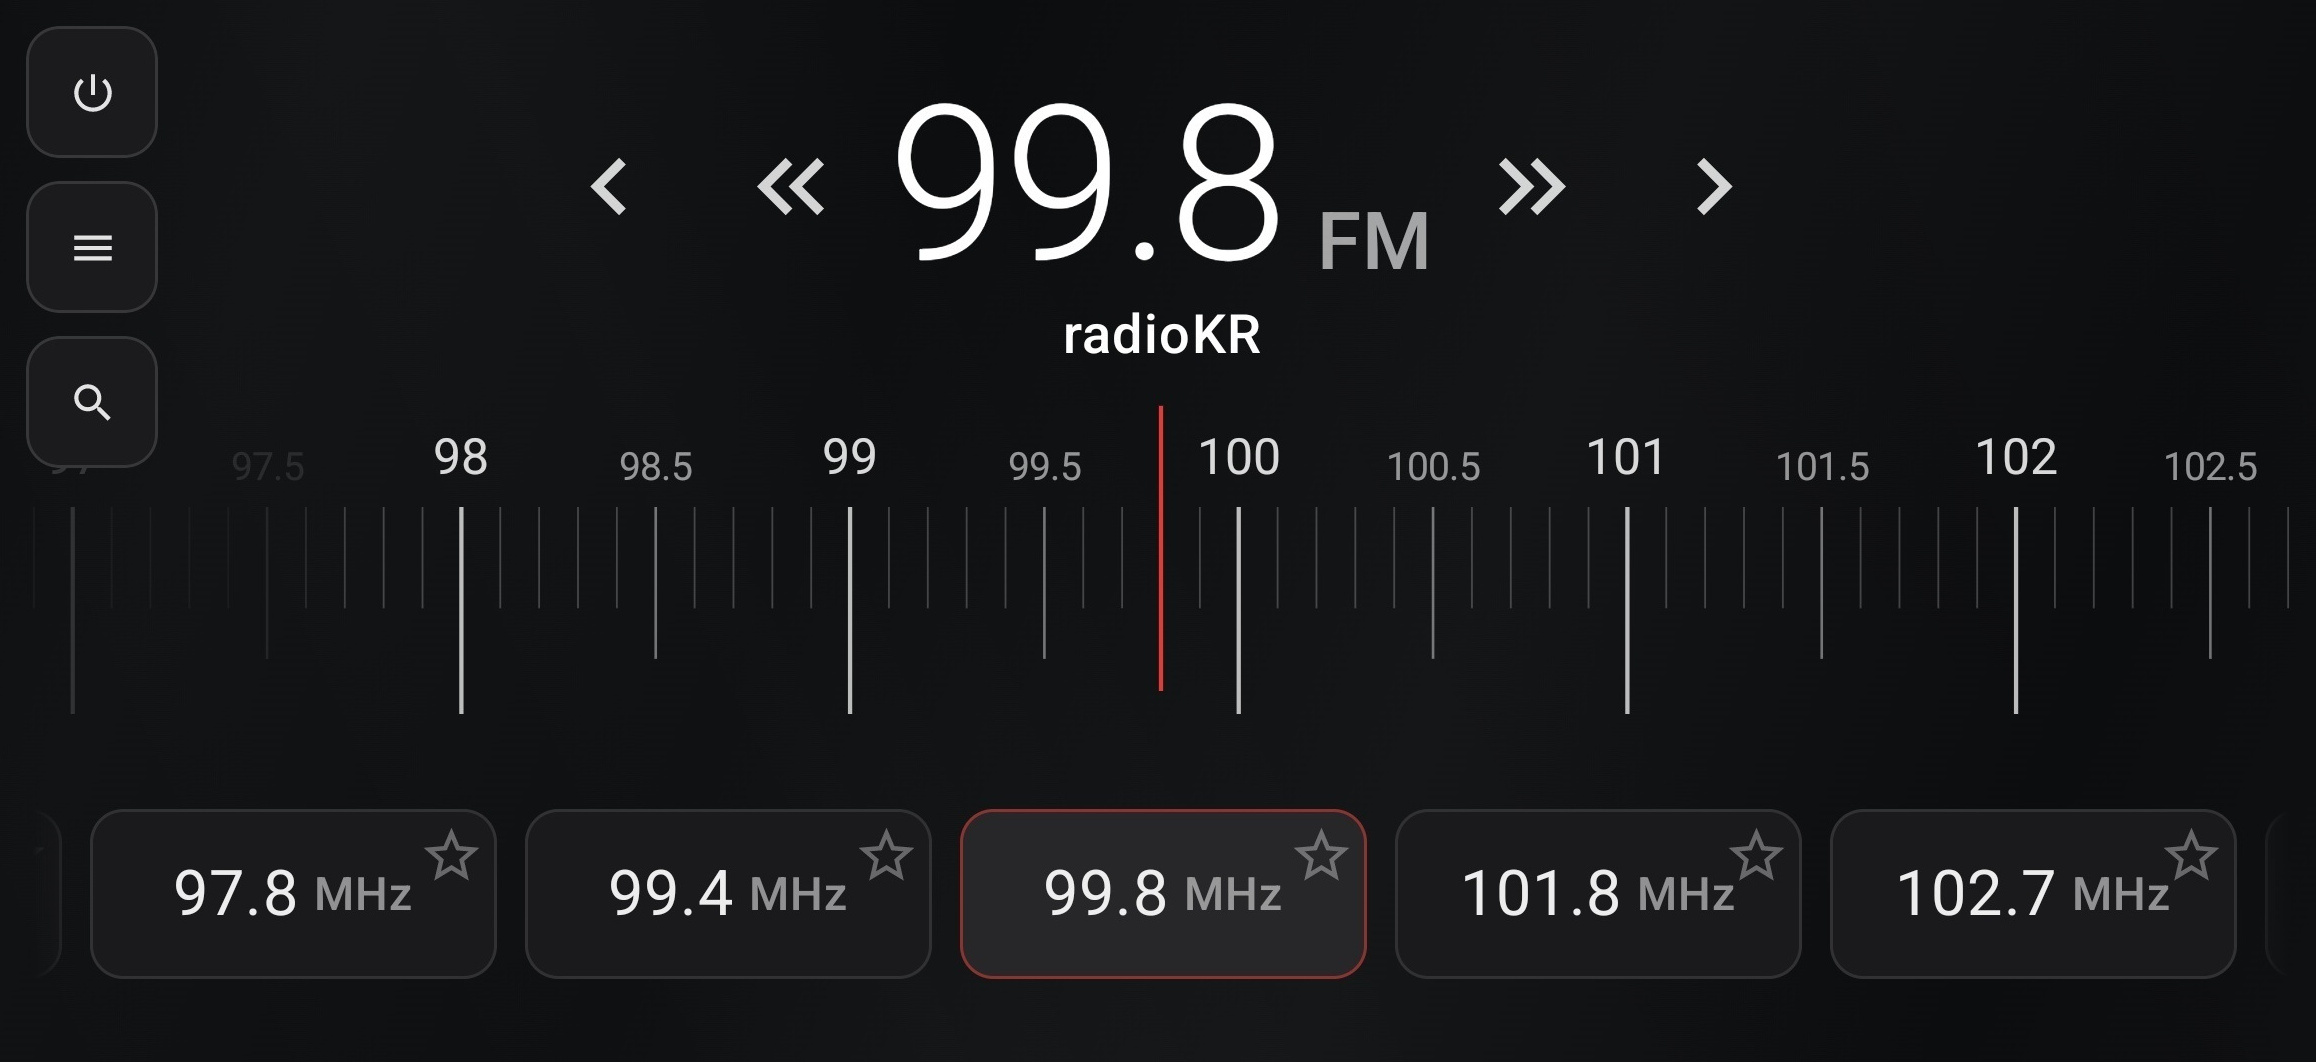Click the 99 mark on frequency scale

tap(849, 457)
